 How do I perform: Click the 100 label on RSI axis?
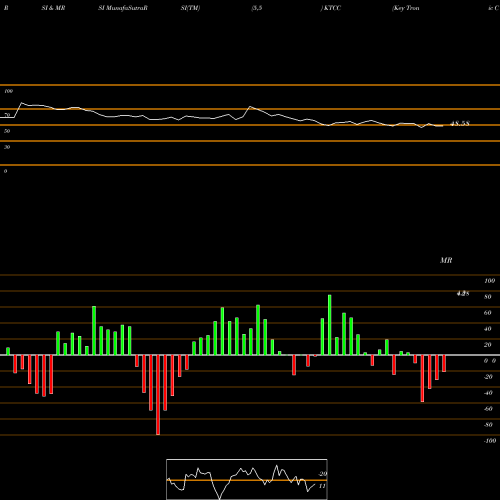[8, 91]
